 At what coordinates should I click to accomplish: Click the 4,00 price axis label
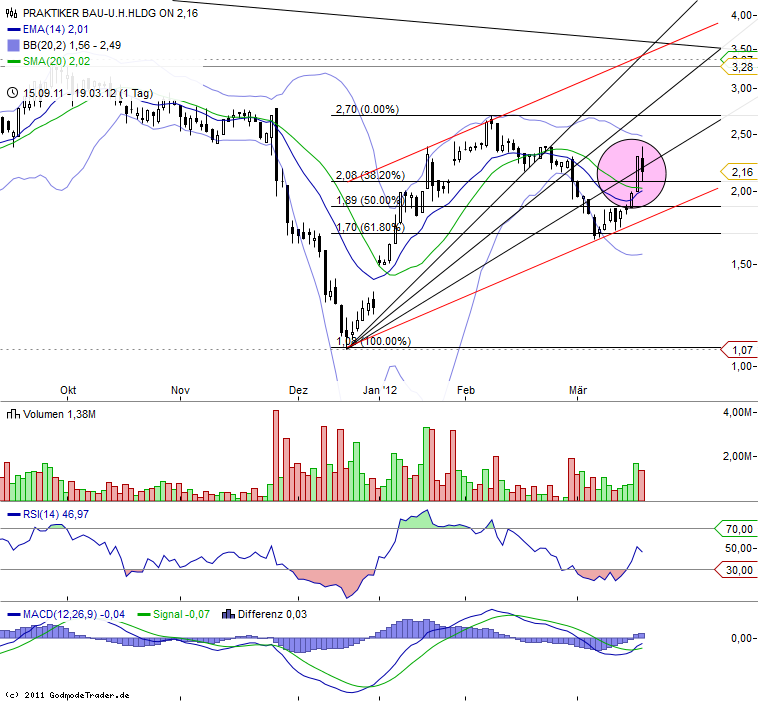pyautogui.click(x=742, y=15)
